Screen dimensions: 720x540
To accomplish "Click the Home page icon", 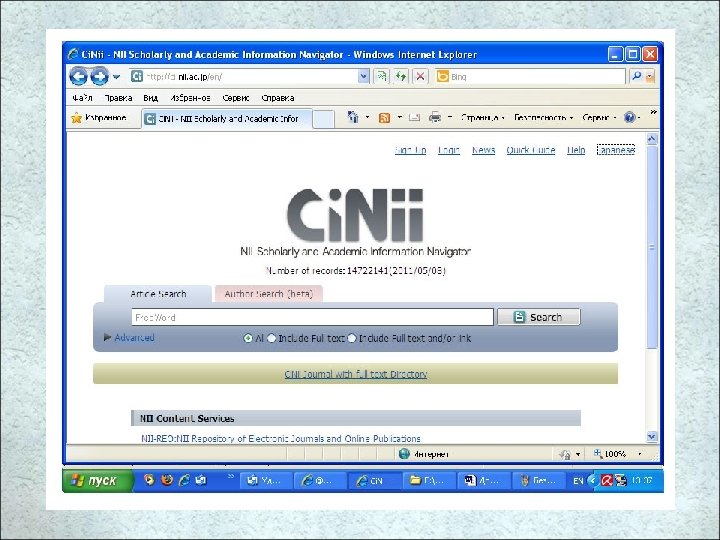I will tap(353, 118).
